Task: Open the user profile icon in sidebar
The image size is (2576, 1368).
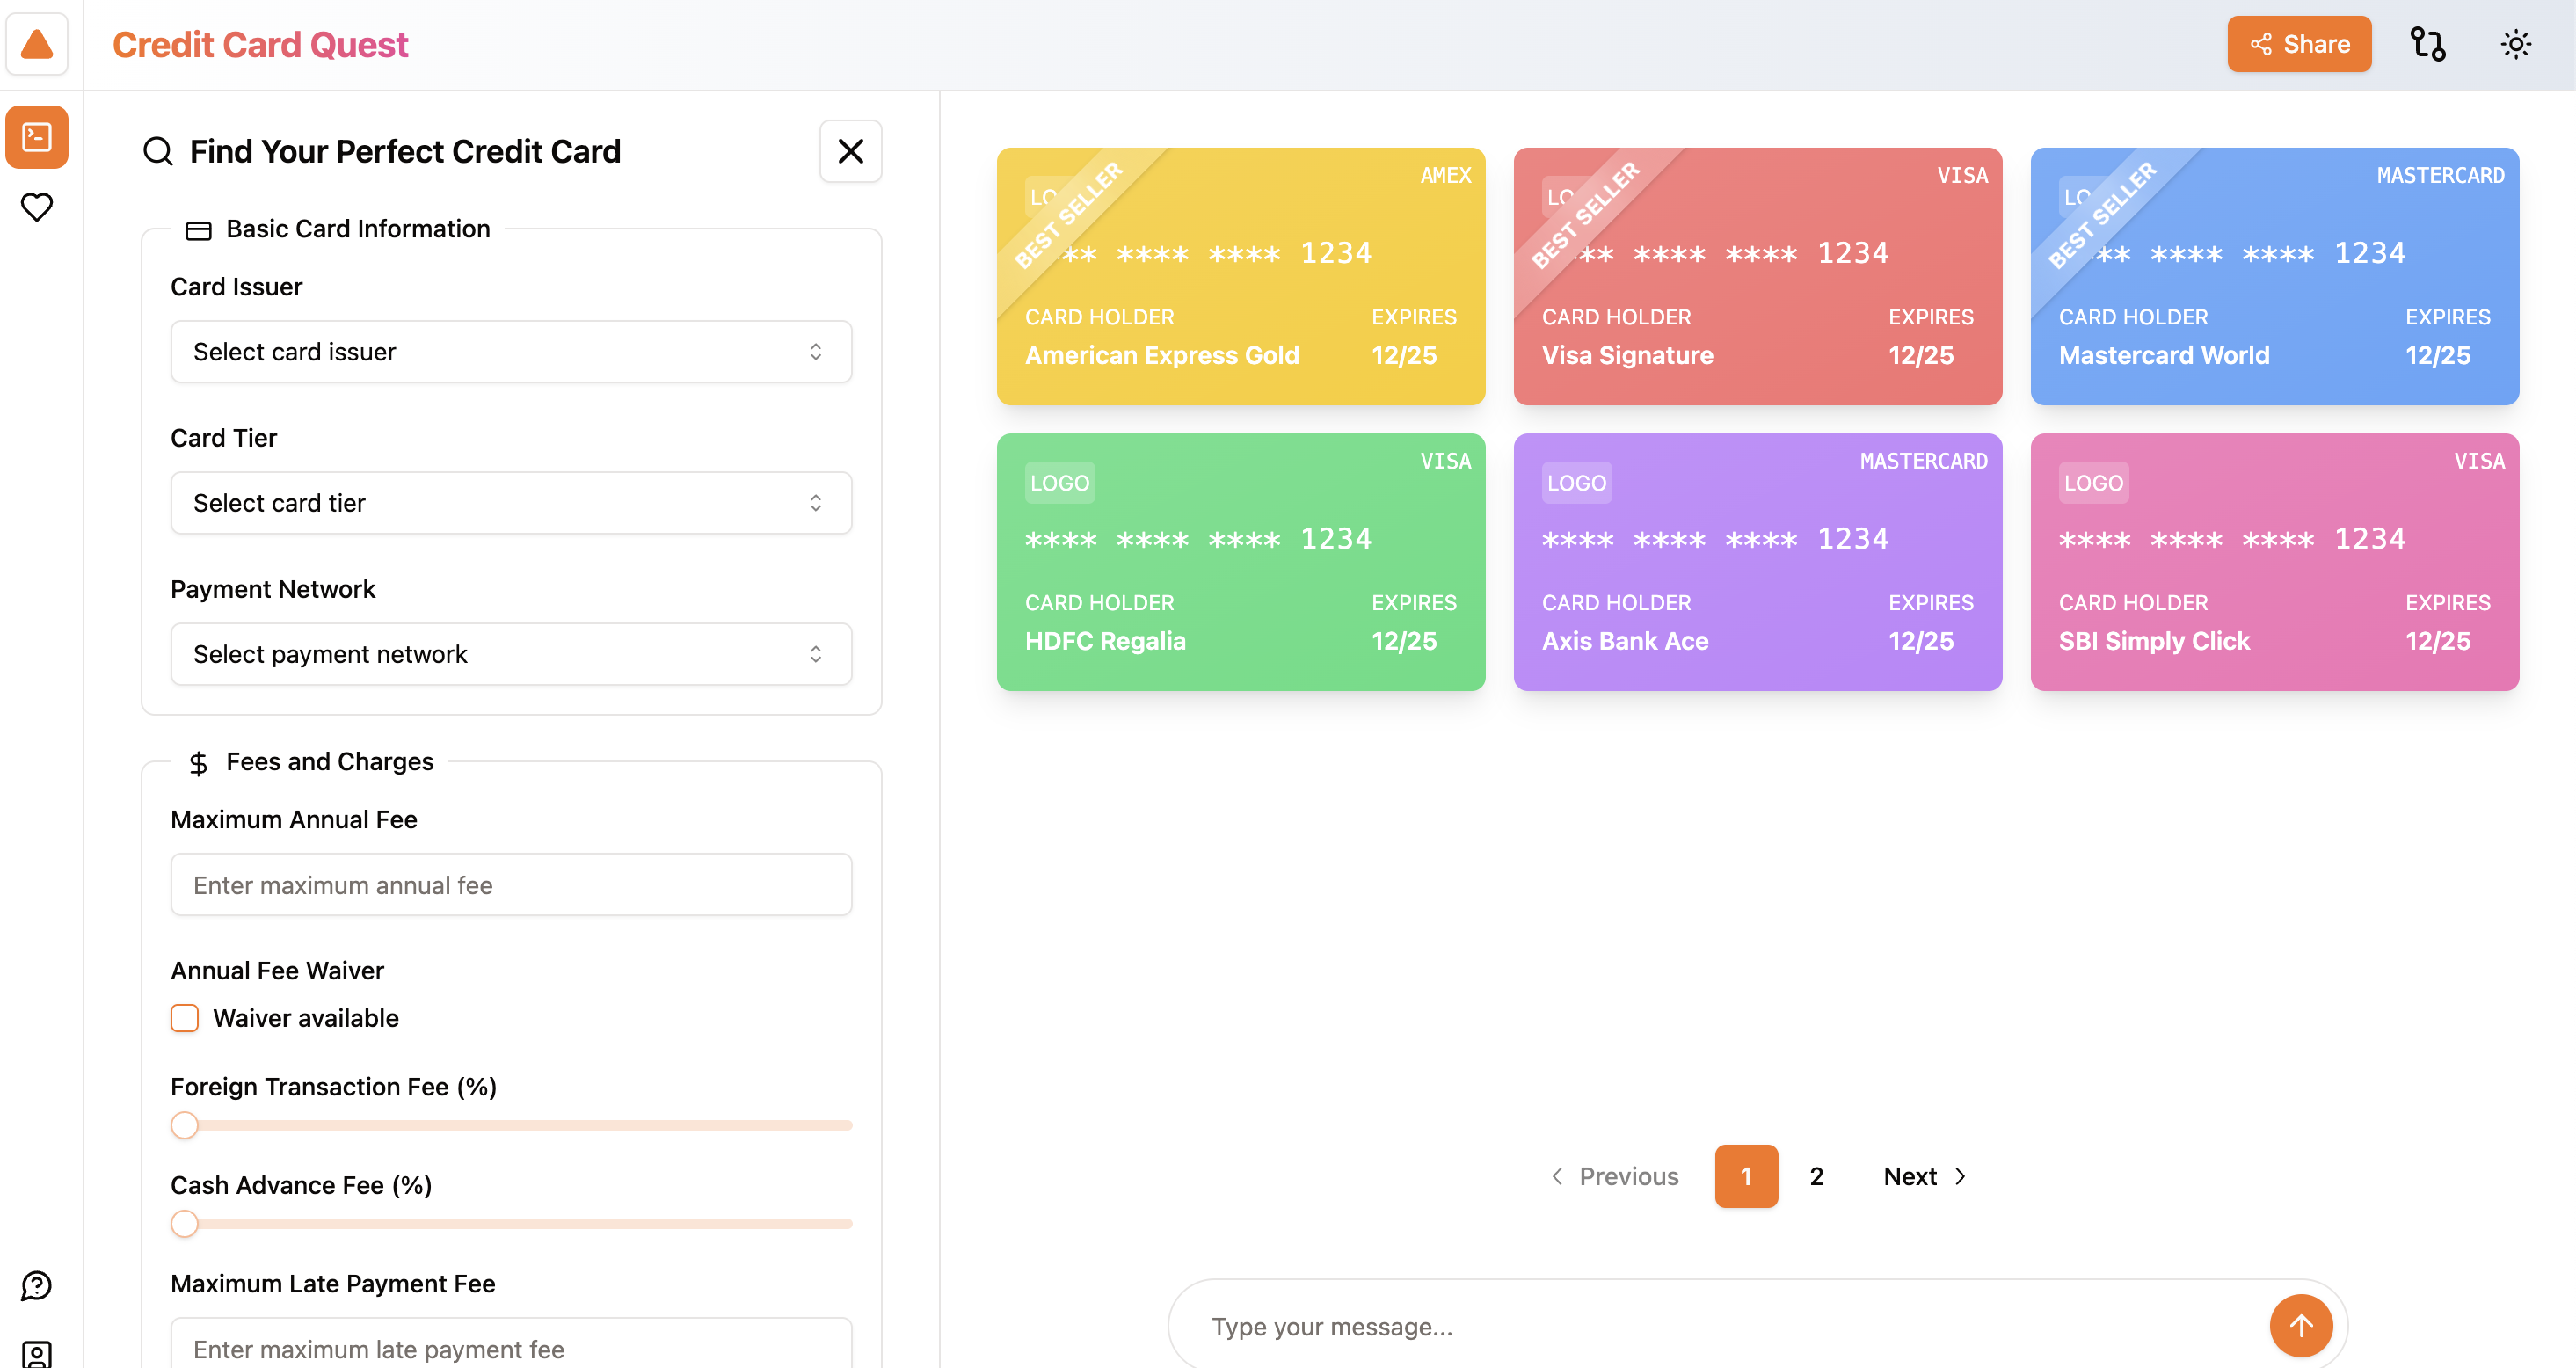Action: click(x=37, y=1354)
